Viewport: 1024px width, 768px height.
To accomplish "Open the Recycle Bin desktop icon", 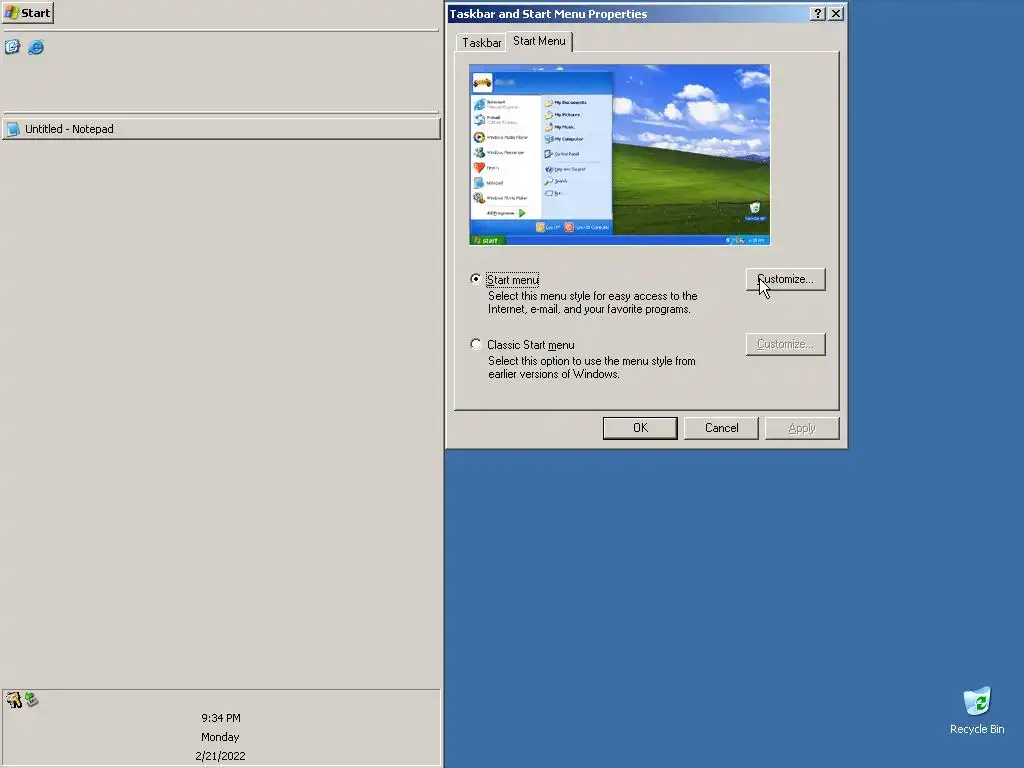I will (977, 711).
